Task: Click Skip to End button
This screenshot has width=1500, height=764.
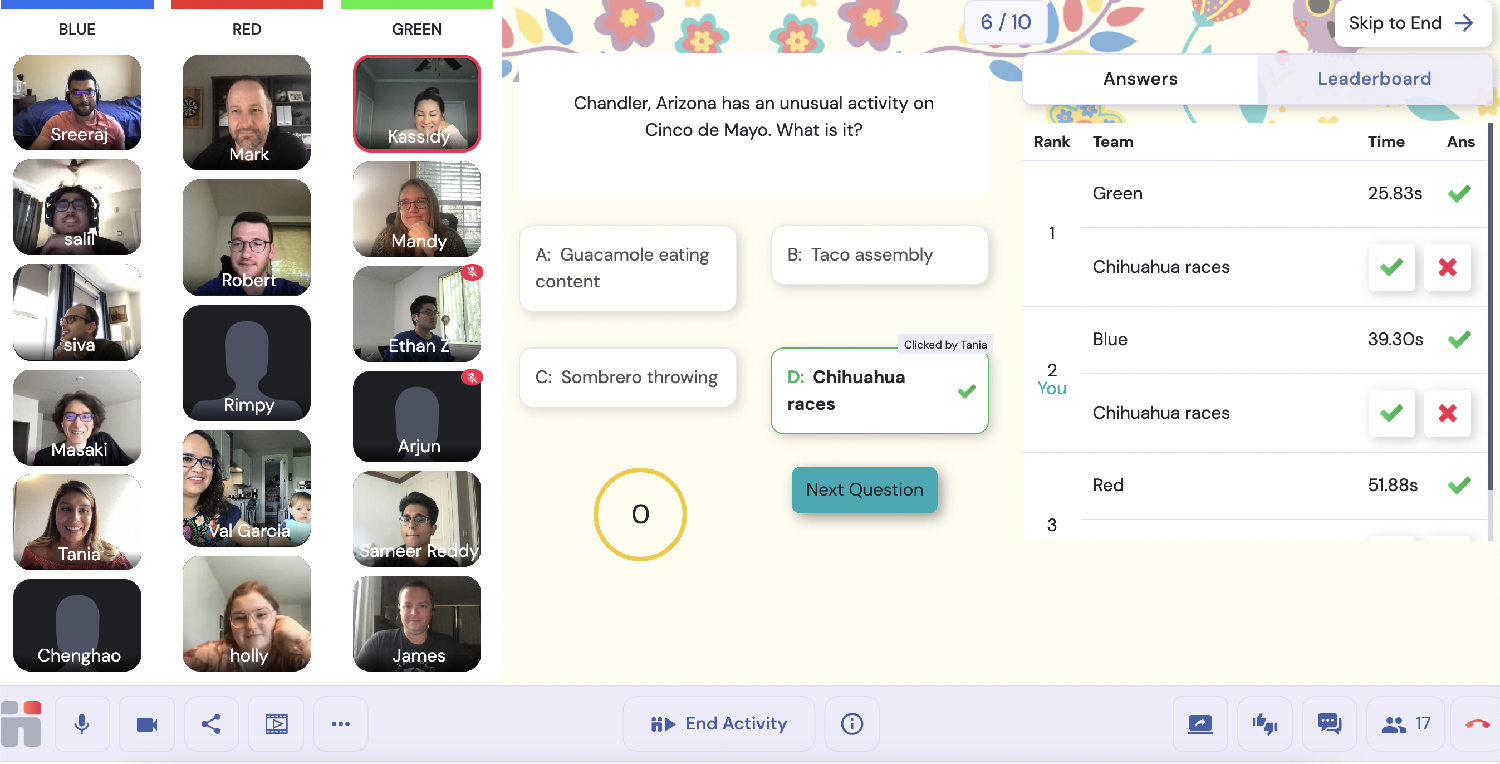Action: click(1411, 23)
